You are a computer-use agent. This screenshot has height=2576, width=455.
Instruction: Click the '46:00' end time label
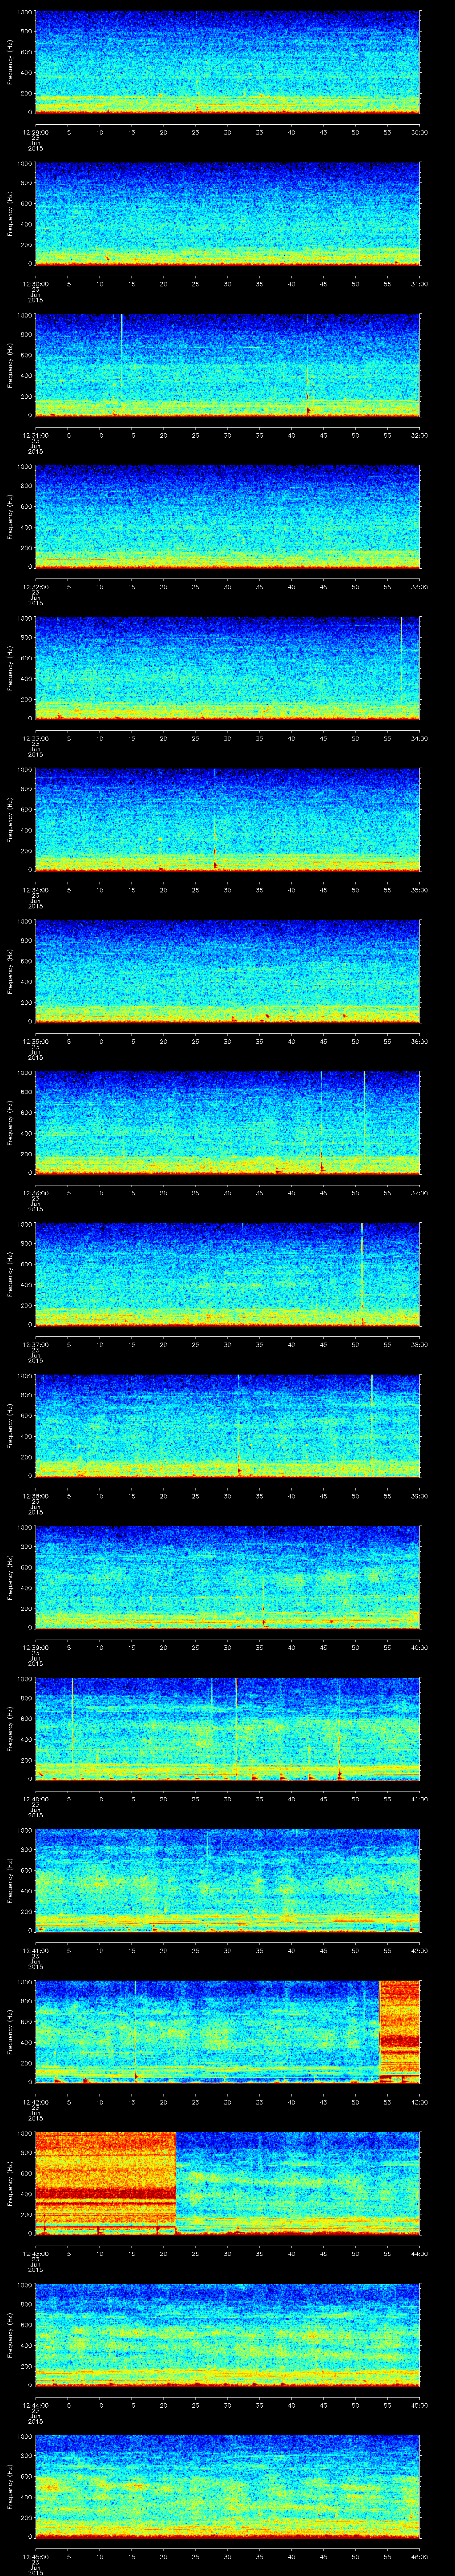coord(420,2556)
